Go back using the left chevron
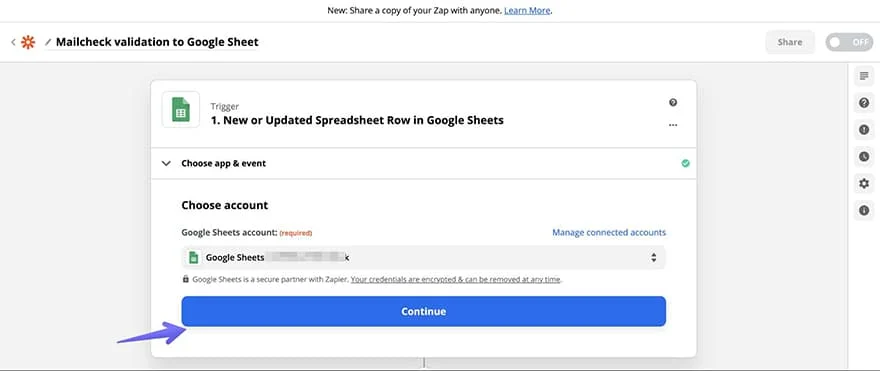 pyautogui.click(x=13, y=42)
